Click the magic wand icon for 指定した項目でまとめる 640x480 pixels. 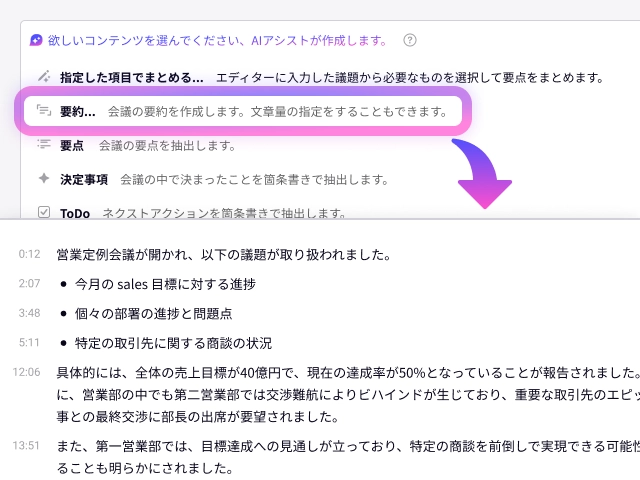(43, 77)
